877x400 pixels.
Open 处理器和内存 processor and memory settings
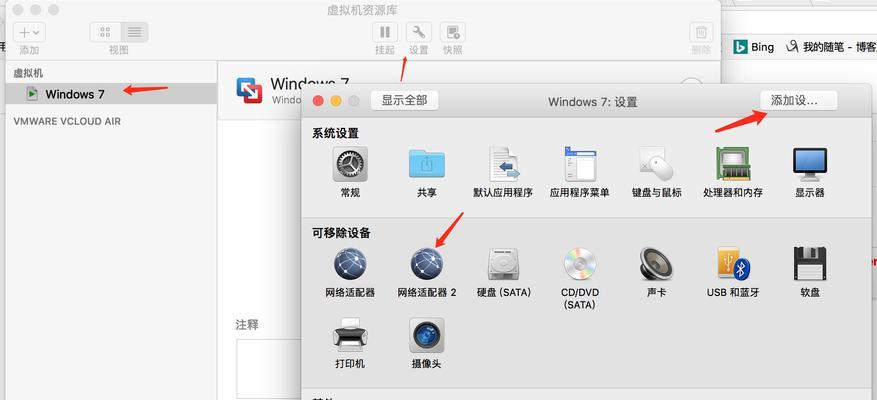coord(733,164)
